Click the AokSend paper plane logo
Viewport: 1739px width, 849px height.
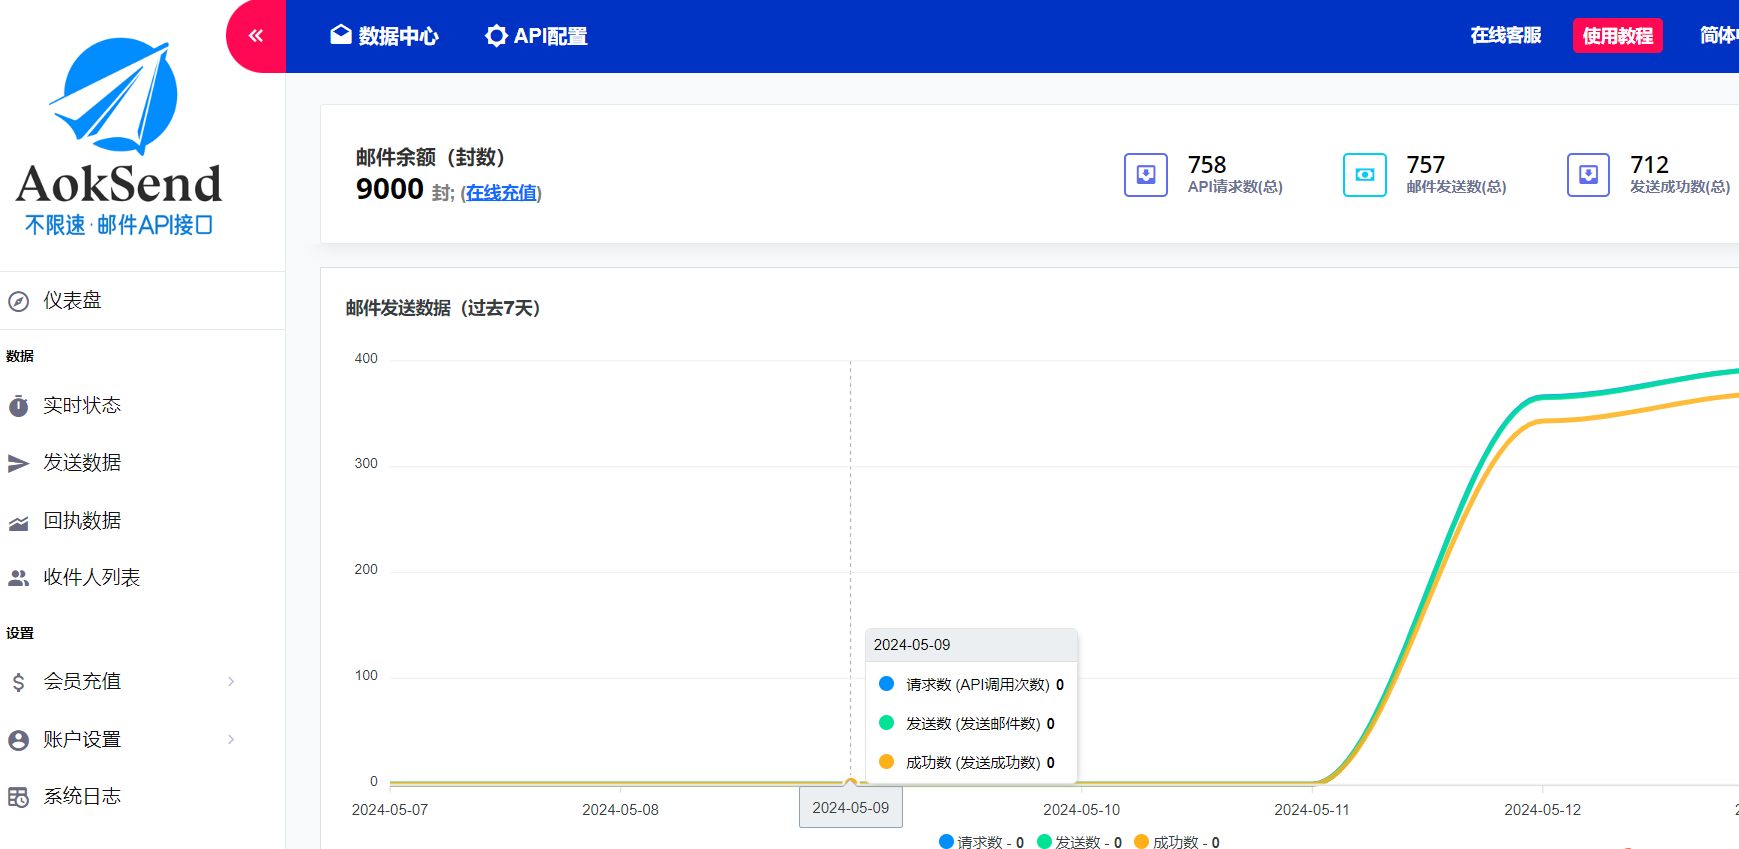pyautogui.click(x=114, y=96)
